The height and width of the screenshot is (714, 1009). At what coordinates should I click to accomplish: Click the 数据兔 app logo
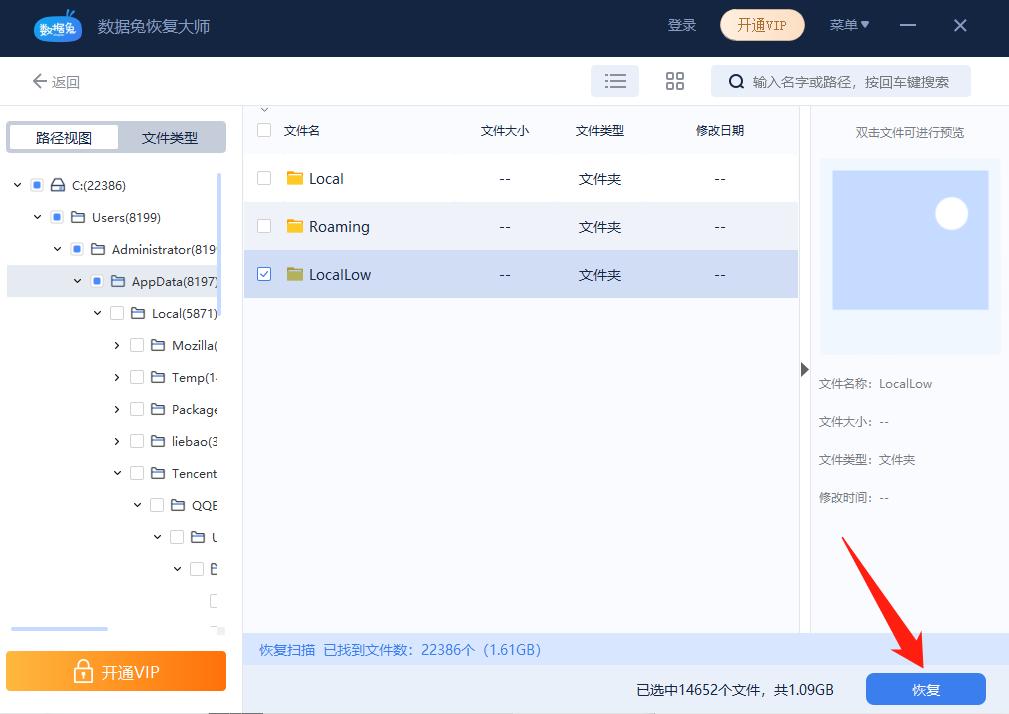57,27
